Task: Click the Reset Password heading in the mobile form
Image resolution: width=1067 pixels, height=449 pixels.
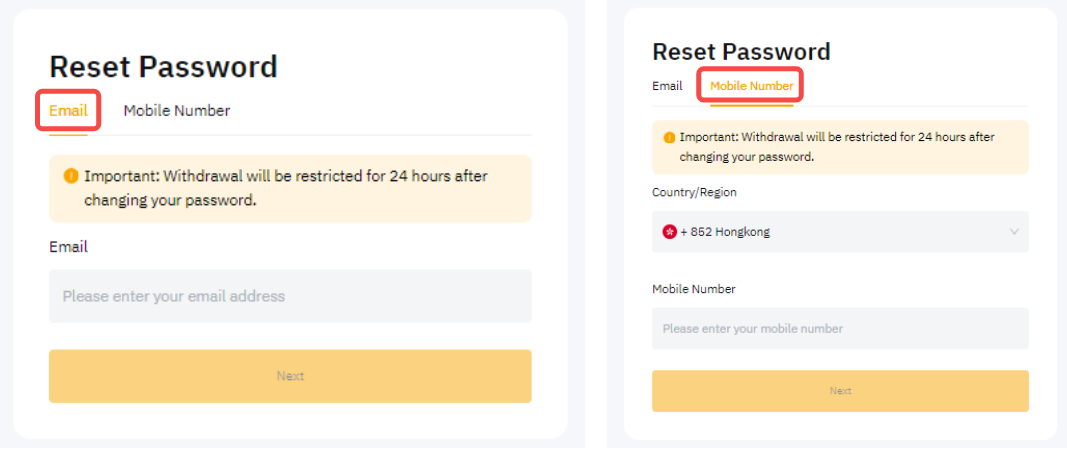Action: pos(741,52)
